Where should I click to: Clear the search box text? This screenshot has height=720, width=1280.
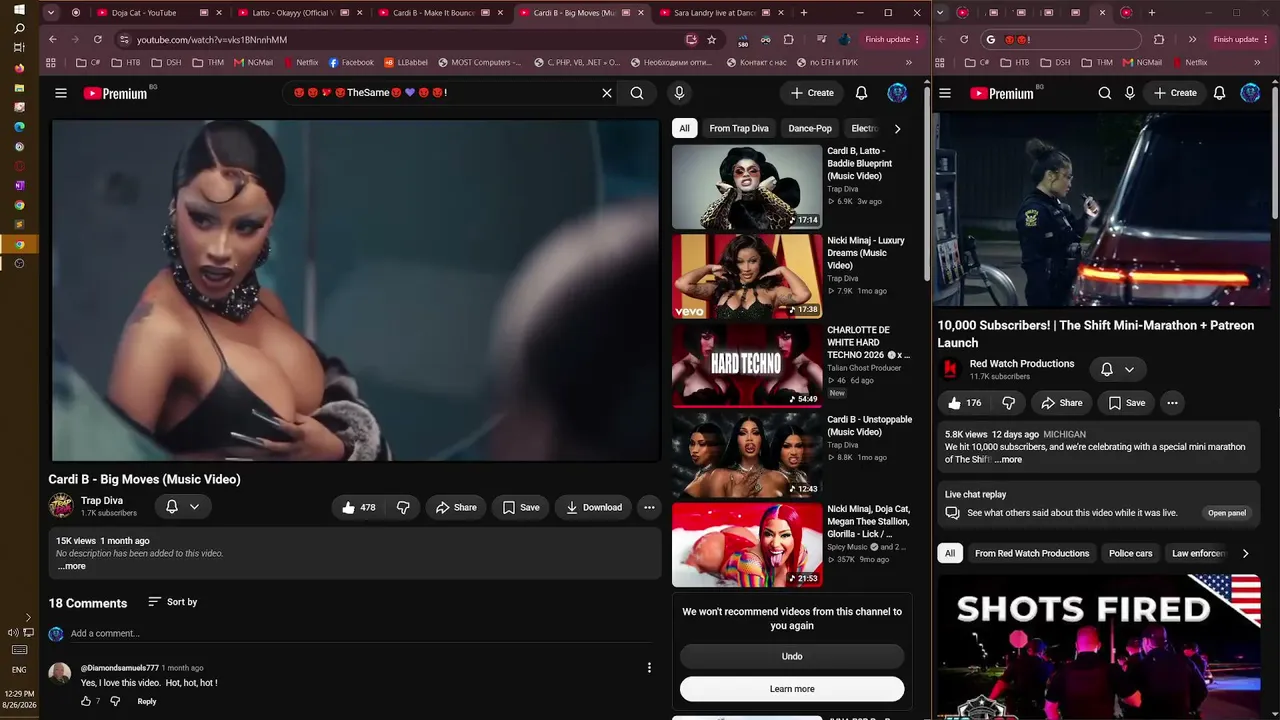(x=606, y=93)
